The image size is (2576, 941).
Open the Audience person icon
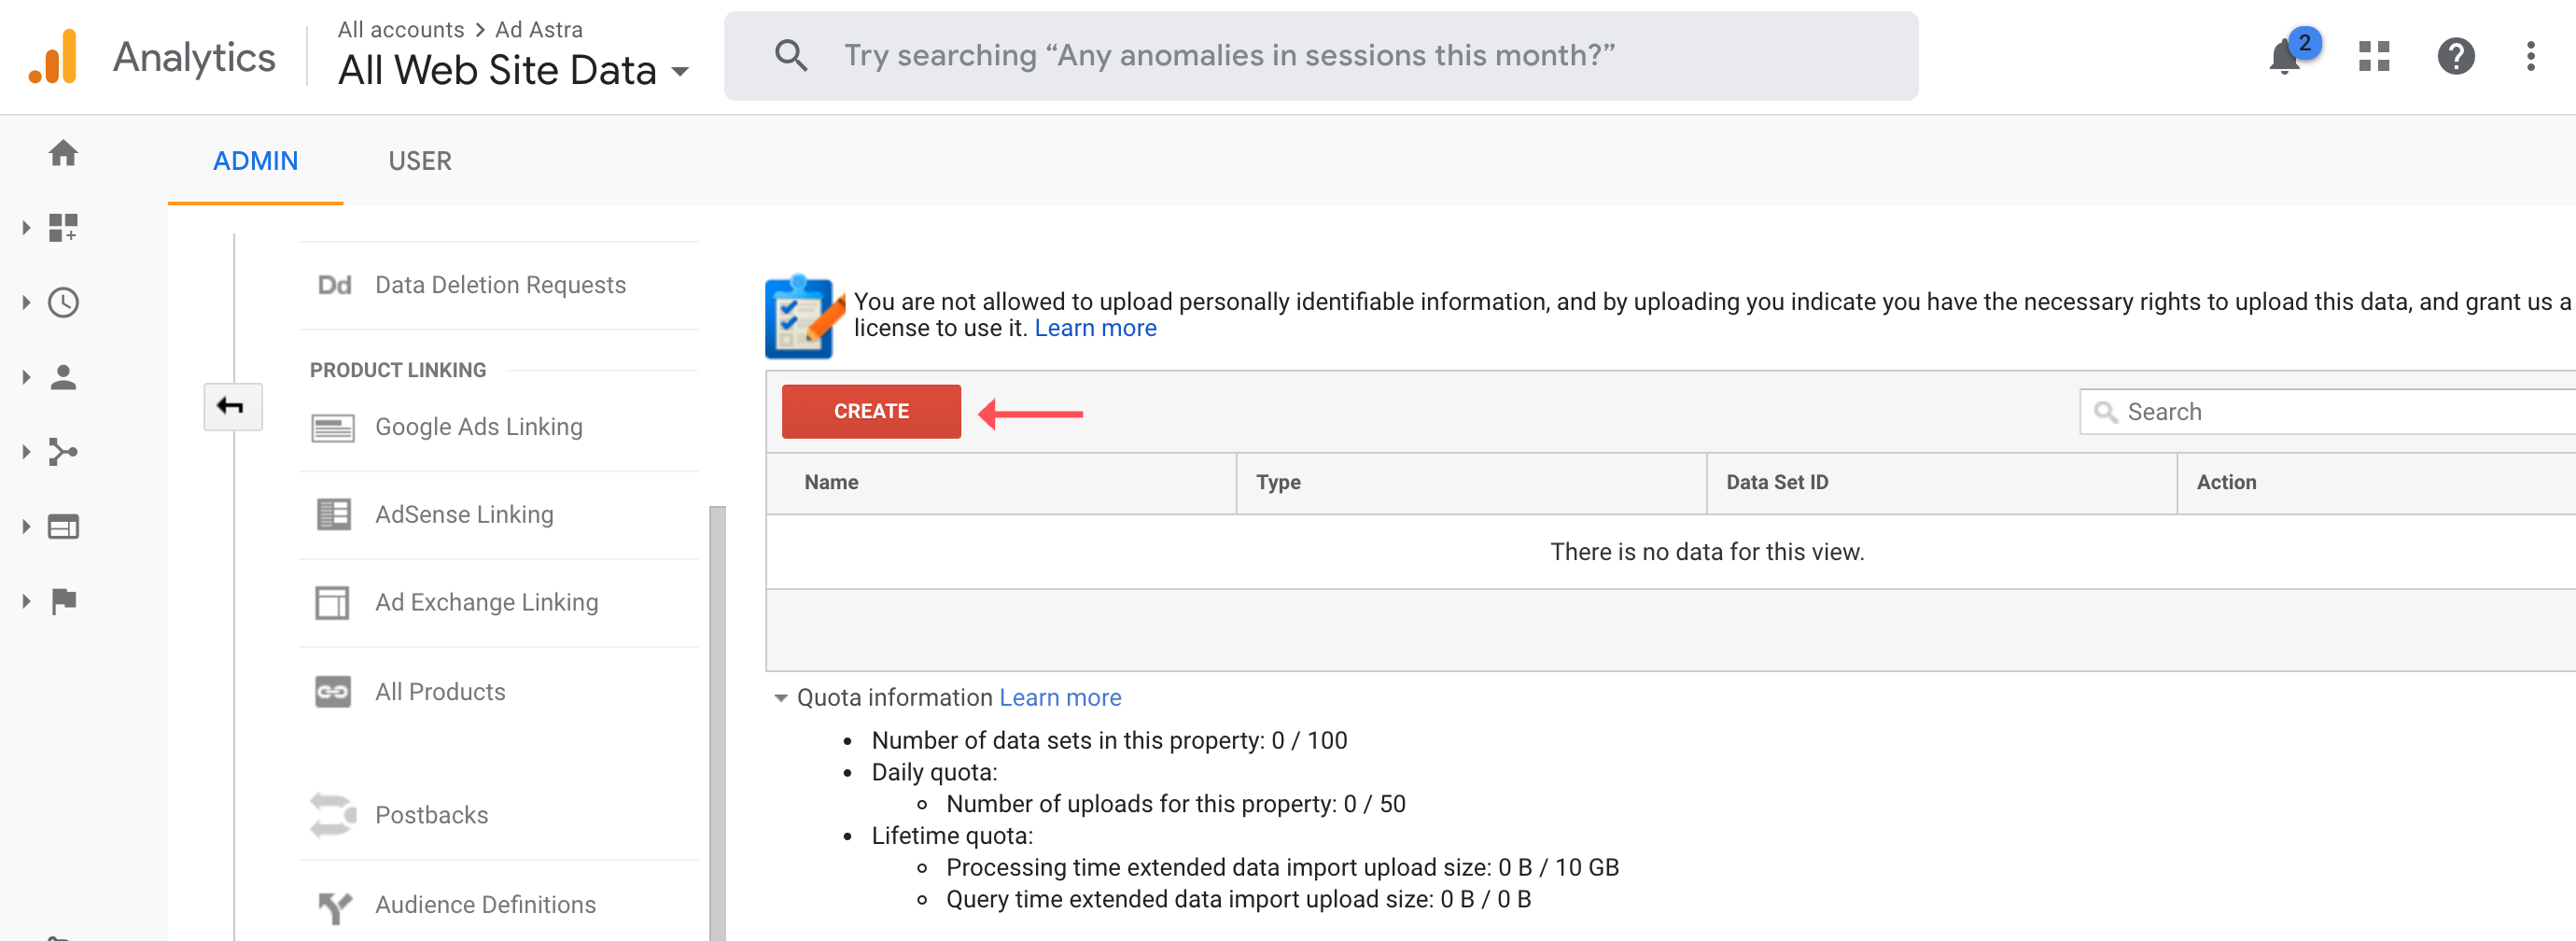point(63,377)
